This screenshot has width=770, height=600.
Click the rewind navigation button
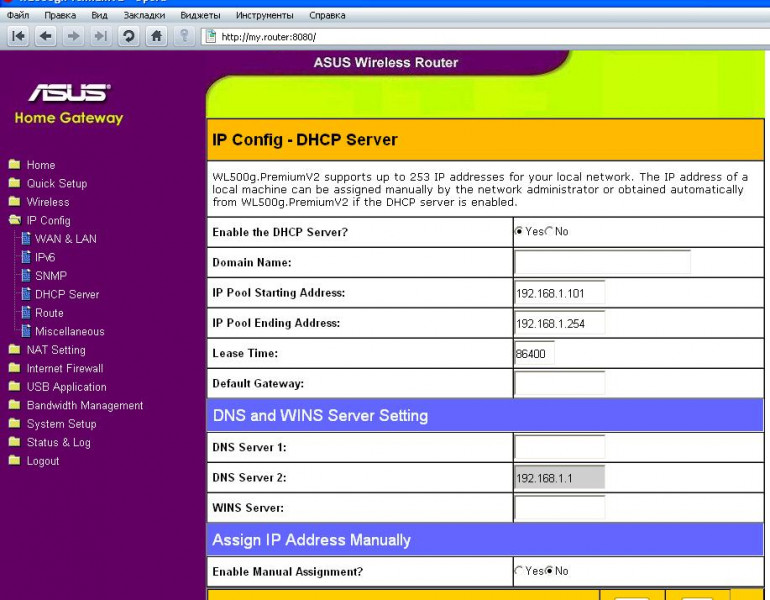pyautogui.click(x=19, y=36)
